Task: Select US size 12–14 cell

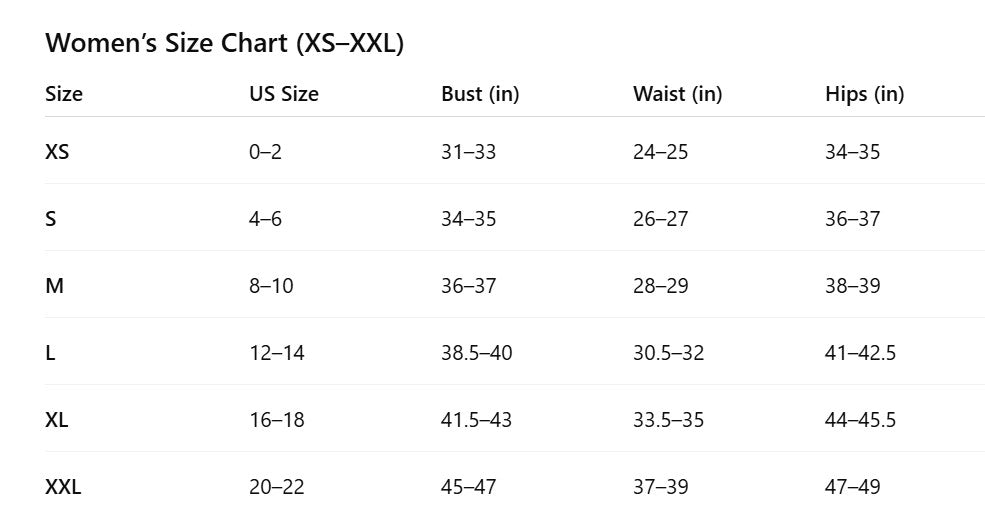Action: pos(276,354)
